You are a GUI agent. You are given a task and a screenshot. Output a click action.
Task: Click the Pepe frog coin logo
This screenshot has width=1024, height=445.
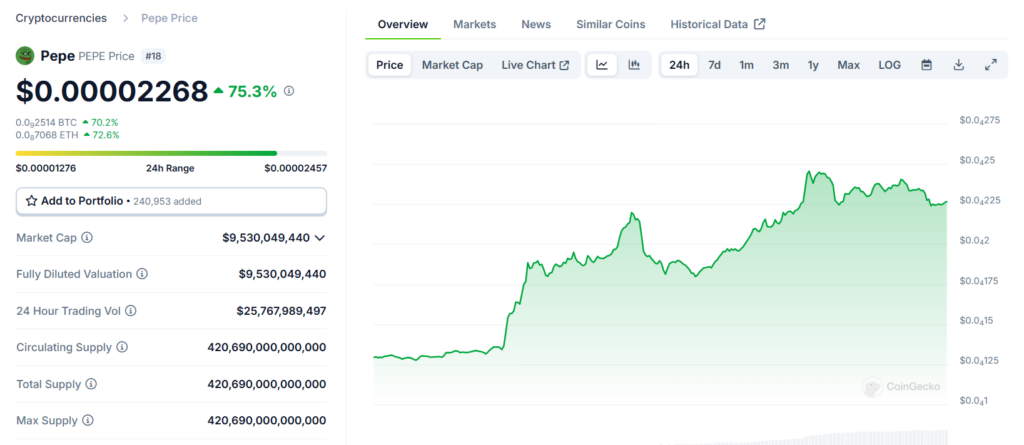click(25, 56)
